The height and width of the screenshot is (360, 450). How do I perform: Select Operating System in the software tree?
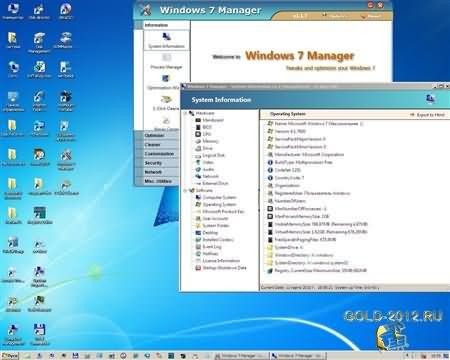(216, 204)
